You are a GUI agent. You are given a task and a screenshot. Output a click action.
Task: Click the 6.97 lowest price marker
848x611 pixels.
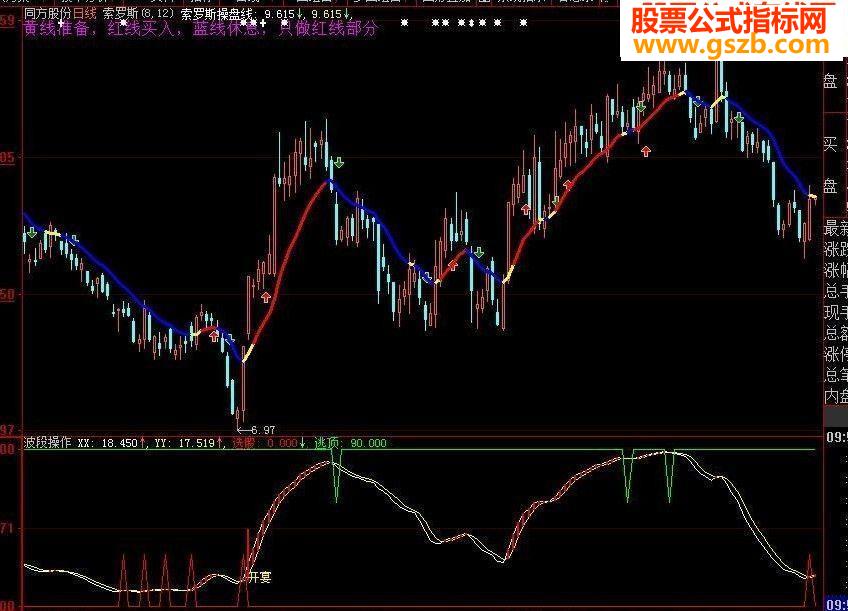pyautogui.click(x=257, y=430)
